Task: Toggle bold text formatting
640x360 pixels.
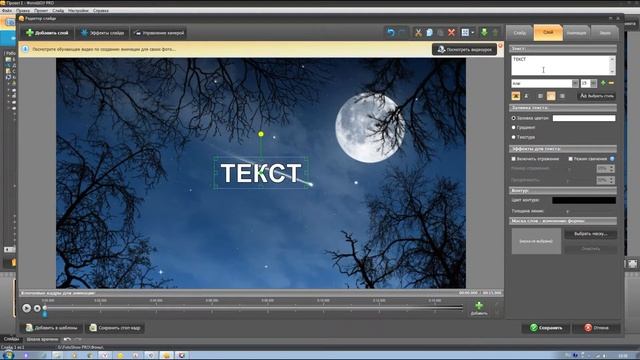Action: point(516,96)
